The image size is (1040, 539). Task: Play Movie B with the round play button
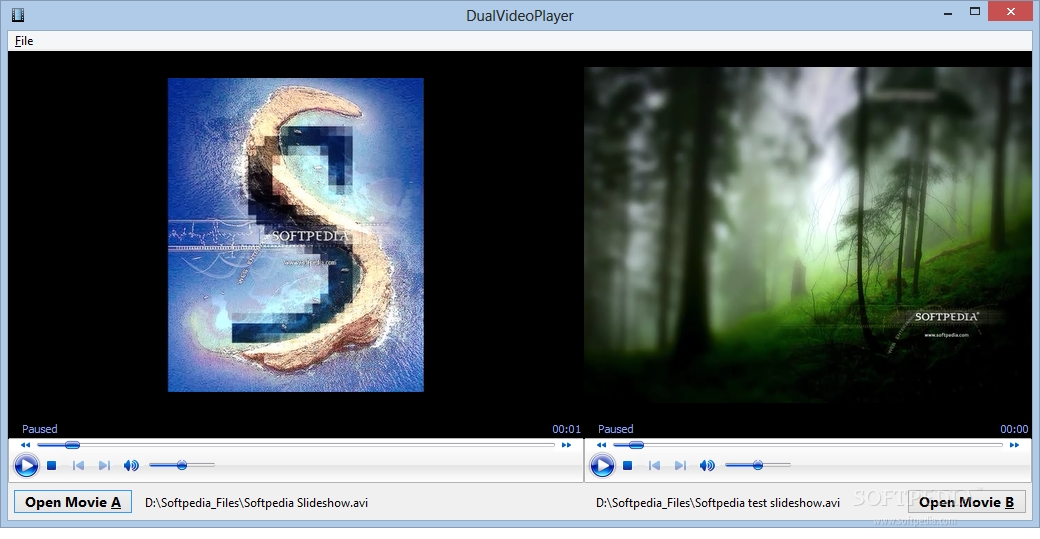coord(602,465)
